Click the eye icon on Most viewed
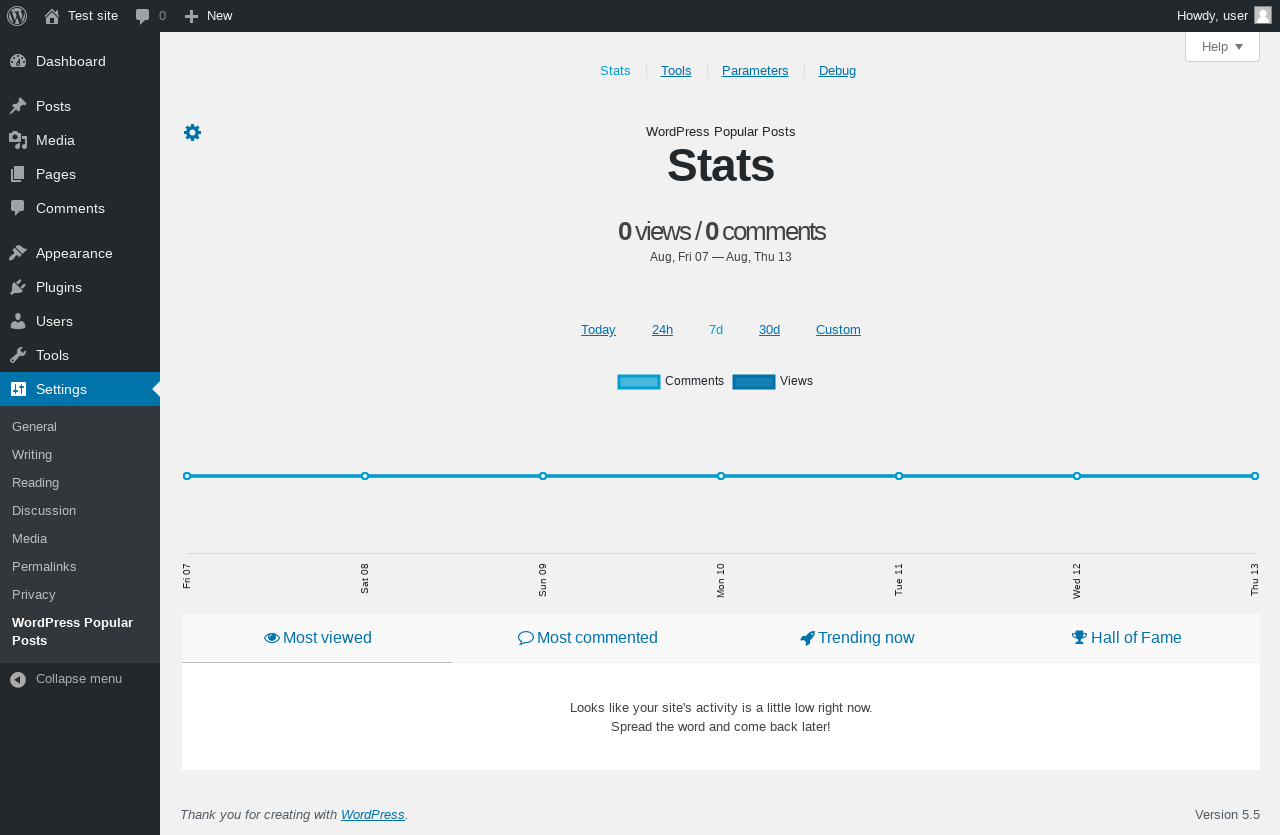 [272, 638]
